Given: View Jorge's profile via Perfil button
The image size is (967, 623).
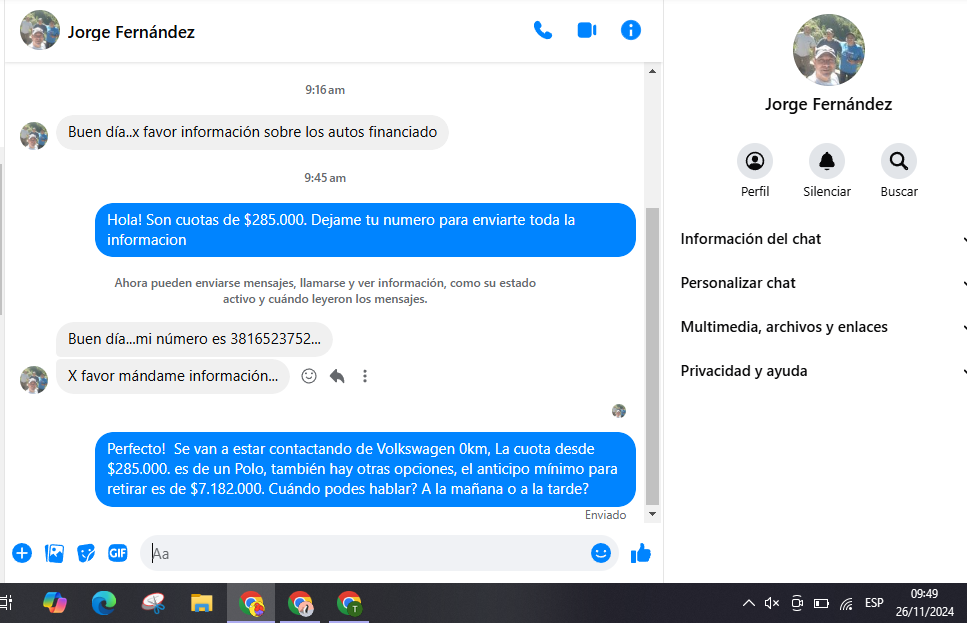Looking at the screenshot, I should click(755, 161).
